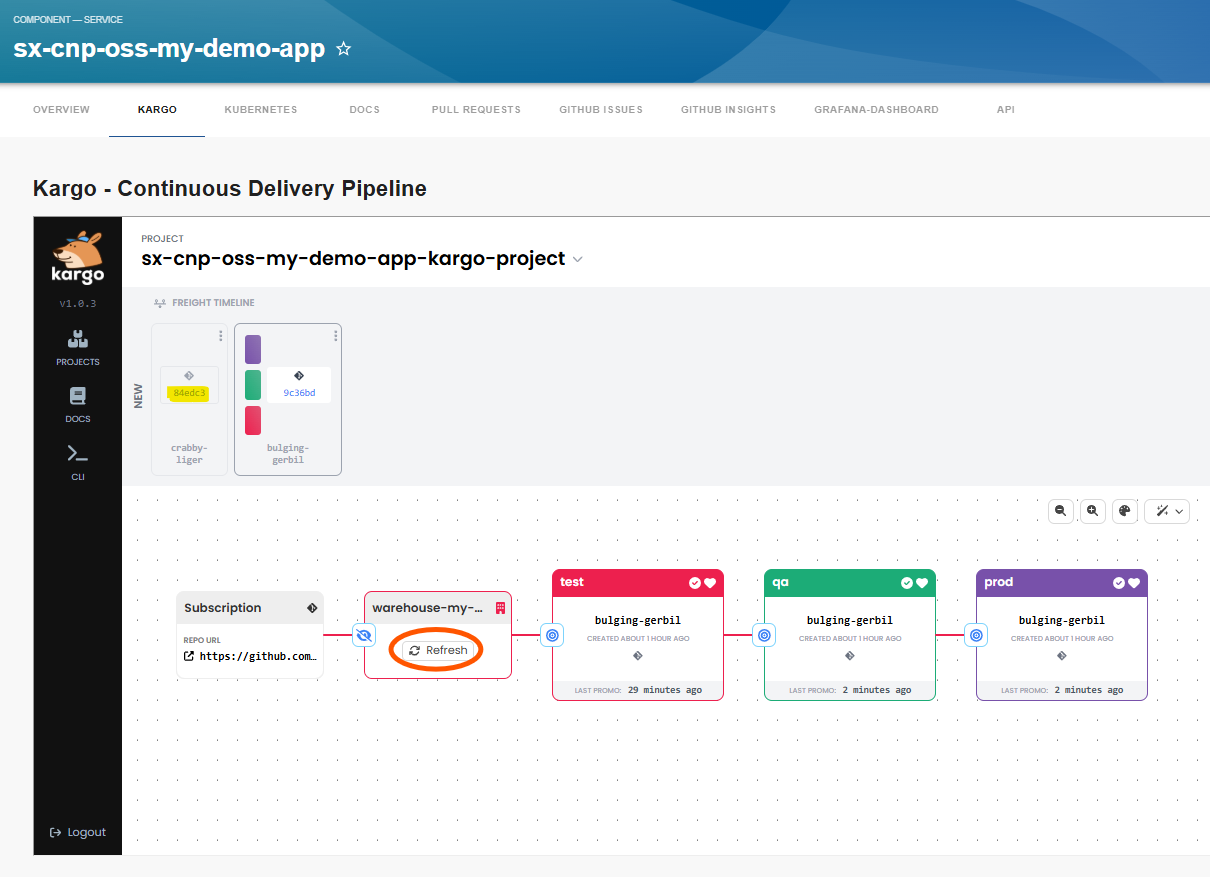Click the heart health icon on prod stage
This screenshot has width=1210, height=877.
click(1134, 583)
